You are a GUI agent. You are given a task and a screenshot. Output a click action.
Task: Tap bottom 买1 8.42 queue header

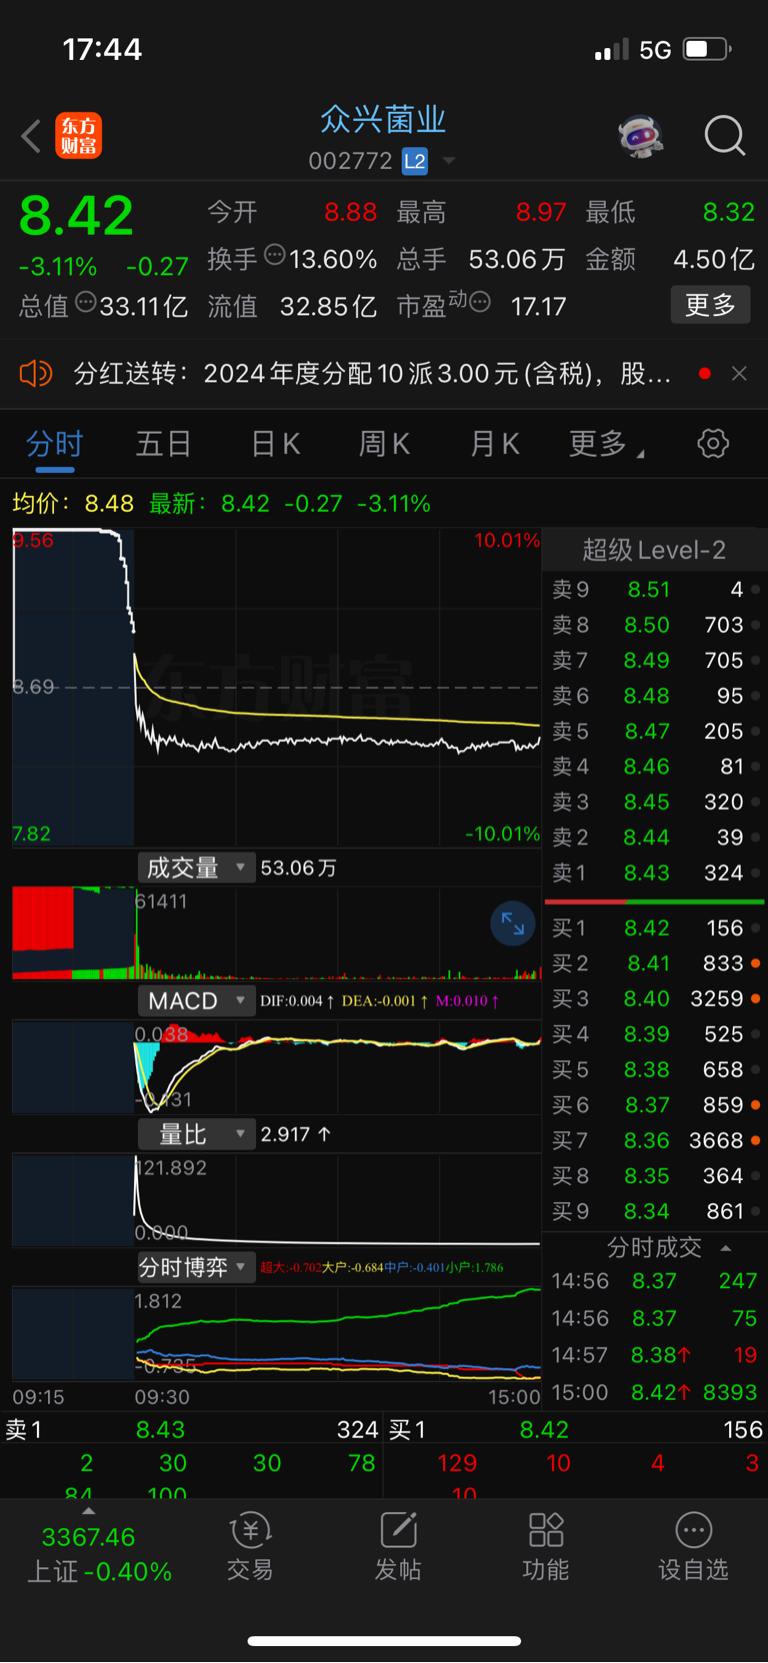tap(576, 1430)
